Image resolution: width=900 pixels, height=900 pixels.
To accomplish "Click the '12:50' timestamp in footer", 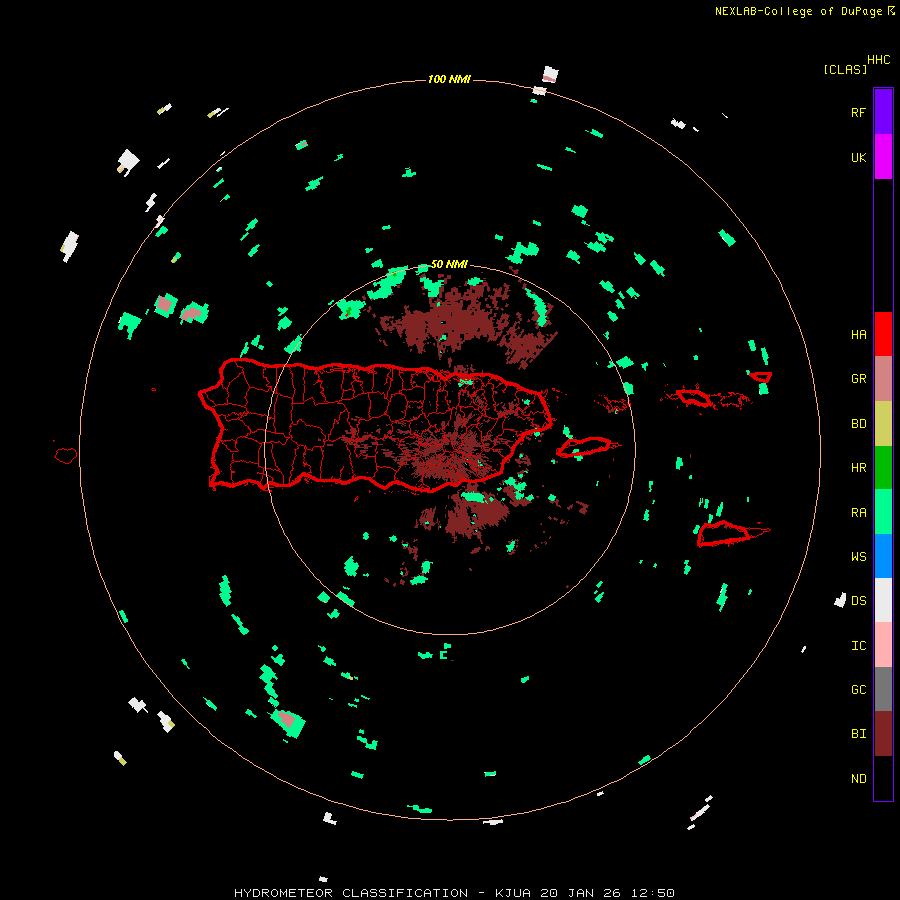I will (653, 893).
